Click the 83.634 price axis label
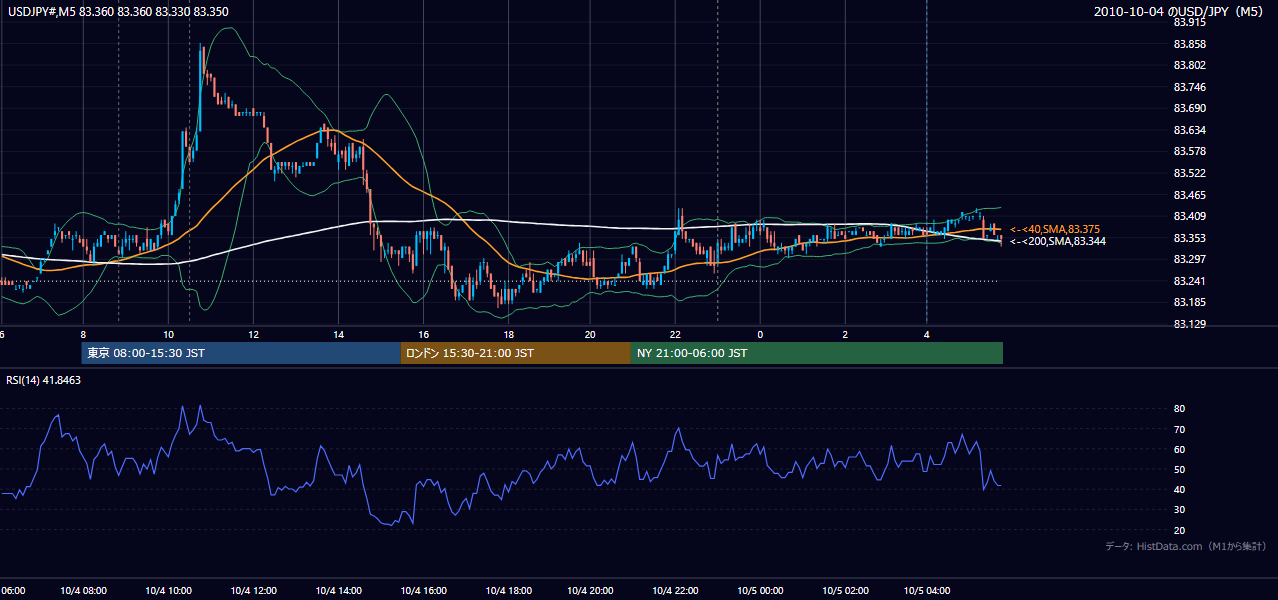This screenshot has height=600, width=1278. (x=1189, y=130)
